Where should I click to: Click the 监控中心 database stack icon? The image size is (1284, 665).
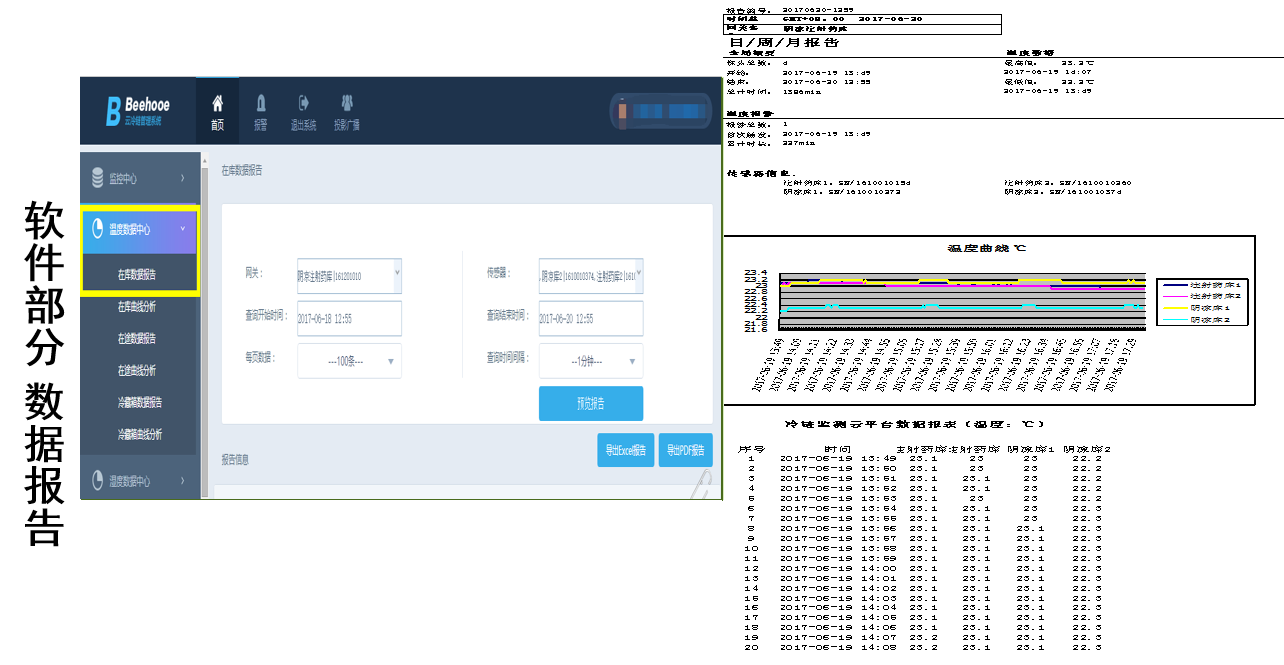(97, 178)
